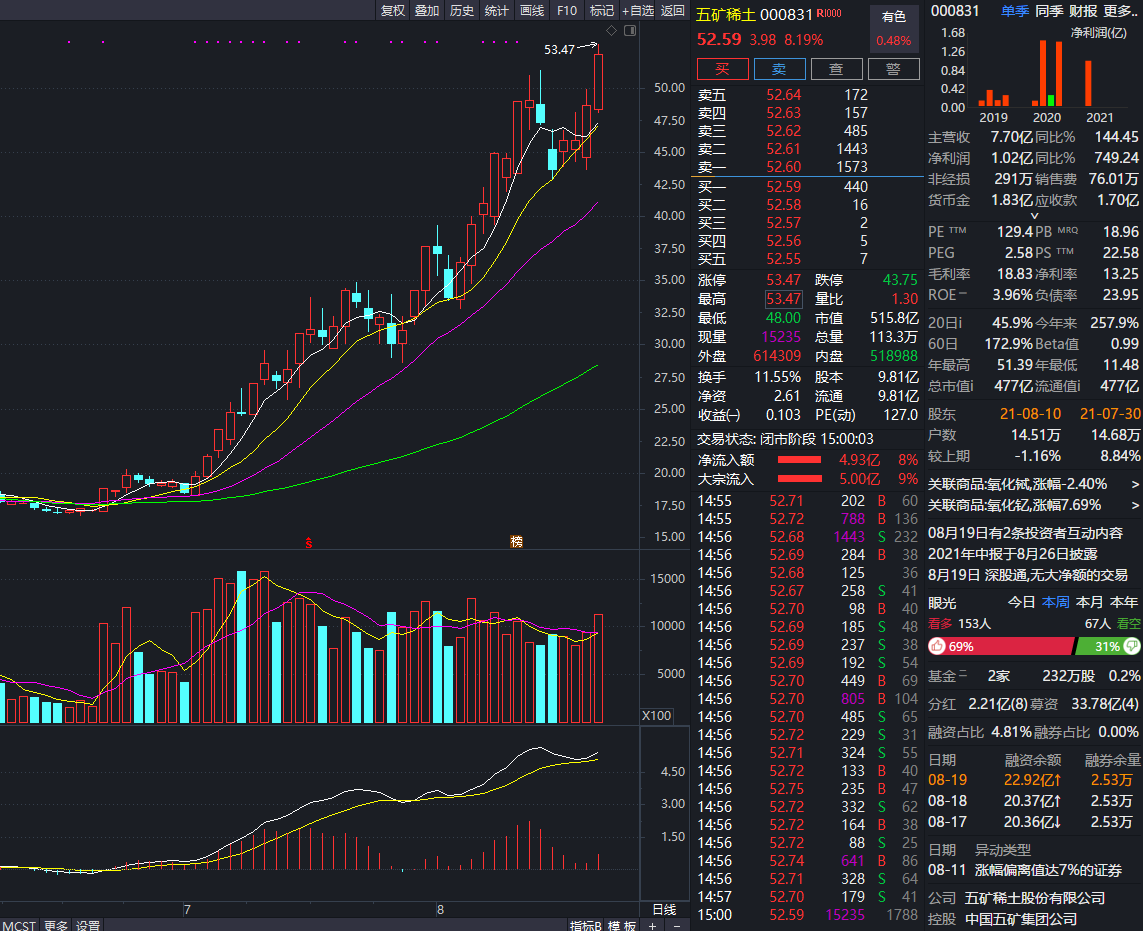Open the 财报 tab
This screenshot has width=1143, height=931.
click(1084, 11)
